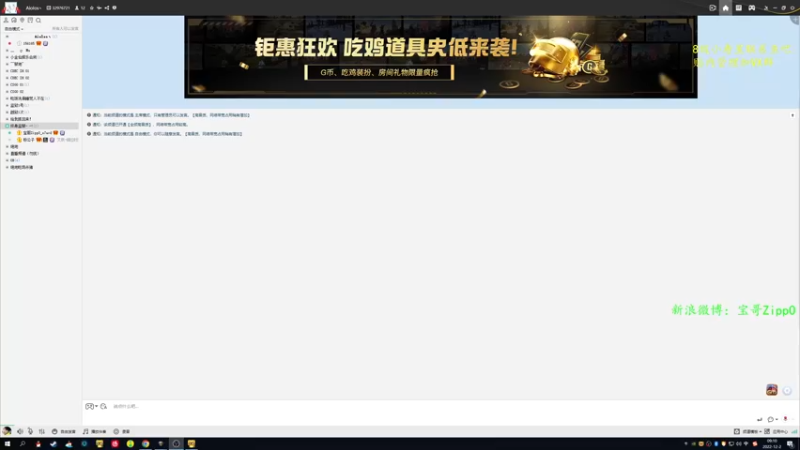Select the last channel in the tree
The height and width of the screenshot is (450, 800).
pyautogui.click(x=21, y=167)
